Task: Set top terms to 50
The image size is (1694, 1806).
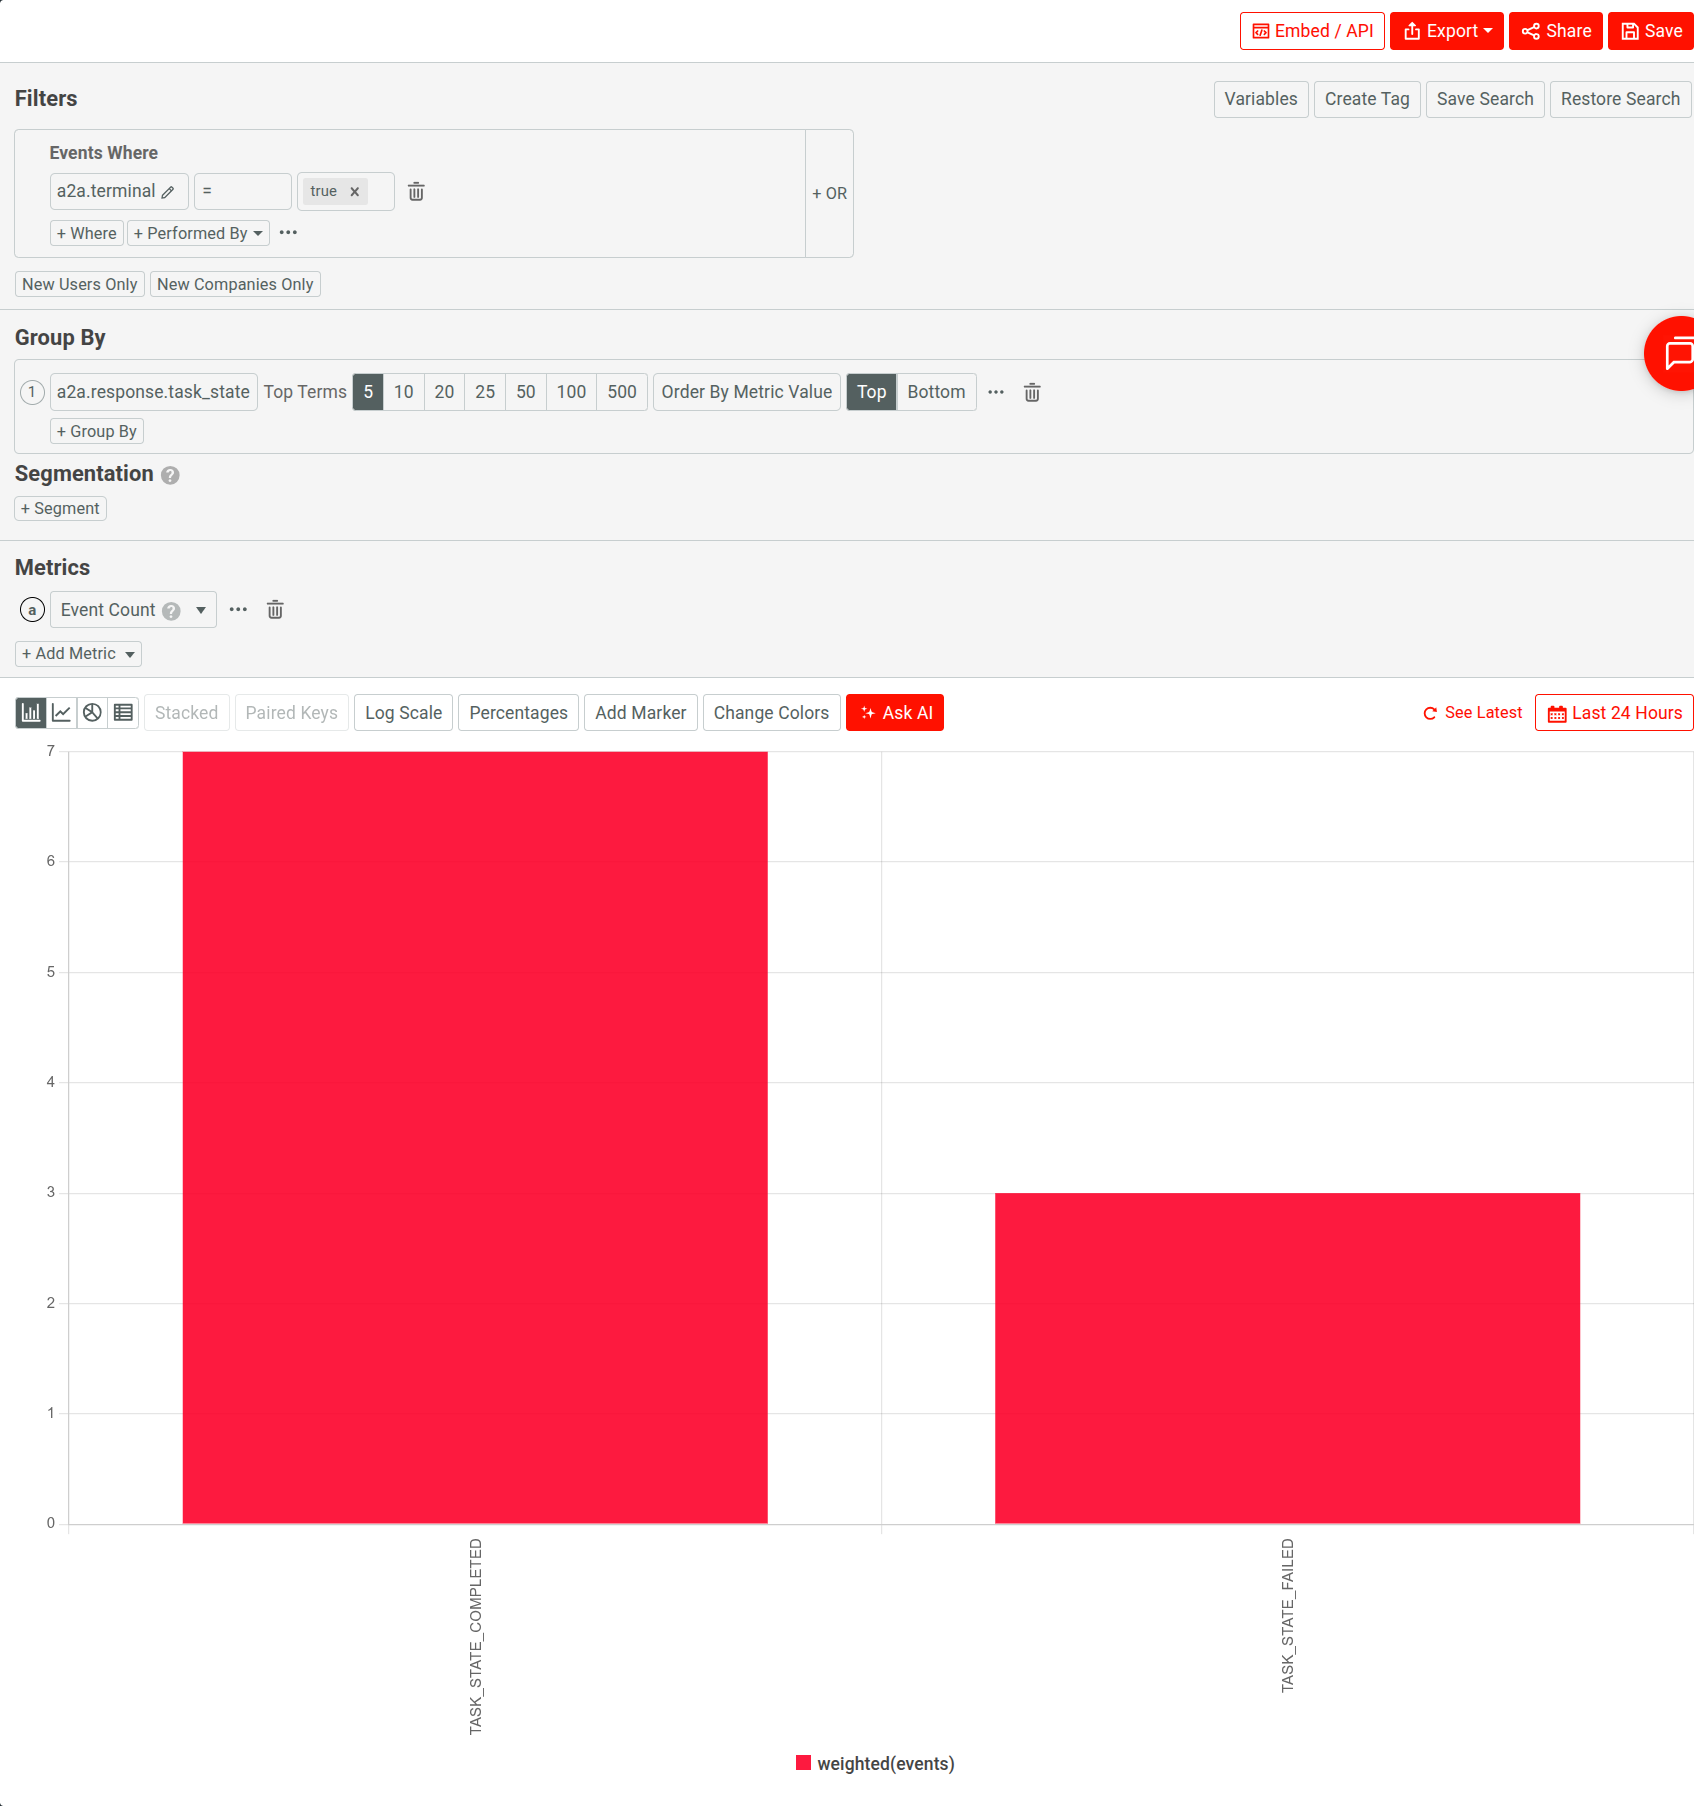Action: click(x=526, y=392)
